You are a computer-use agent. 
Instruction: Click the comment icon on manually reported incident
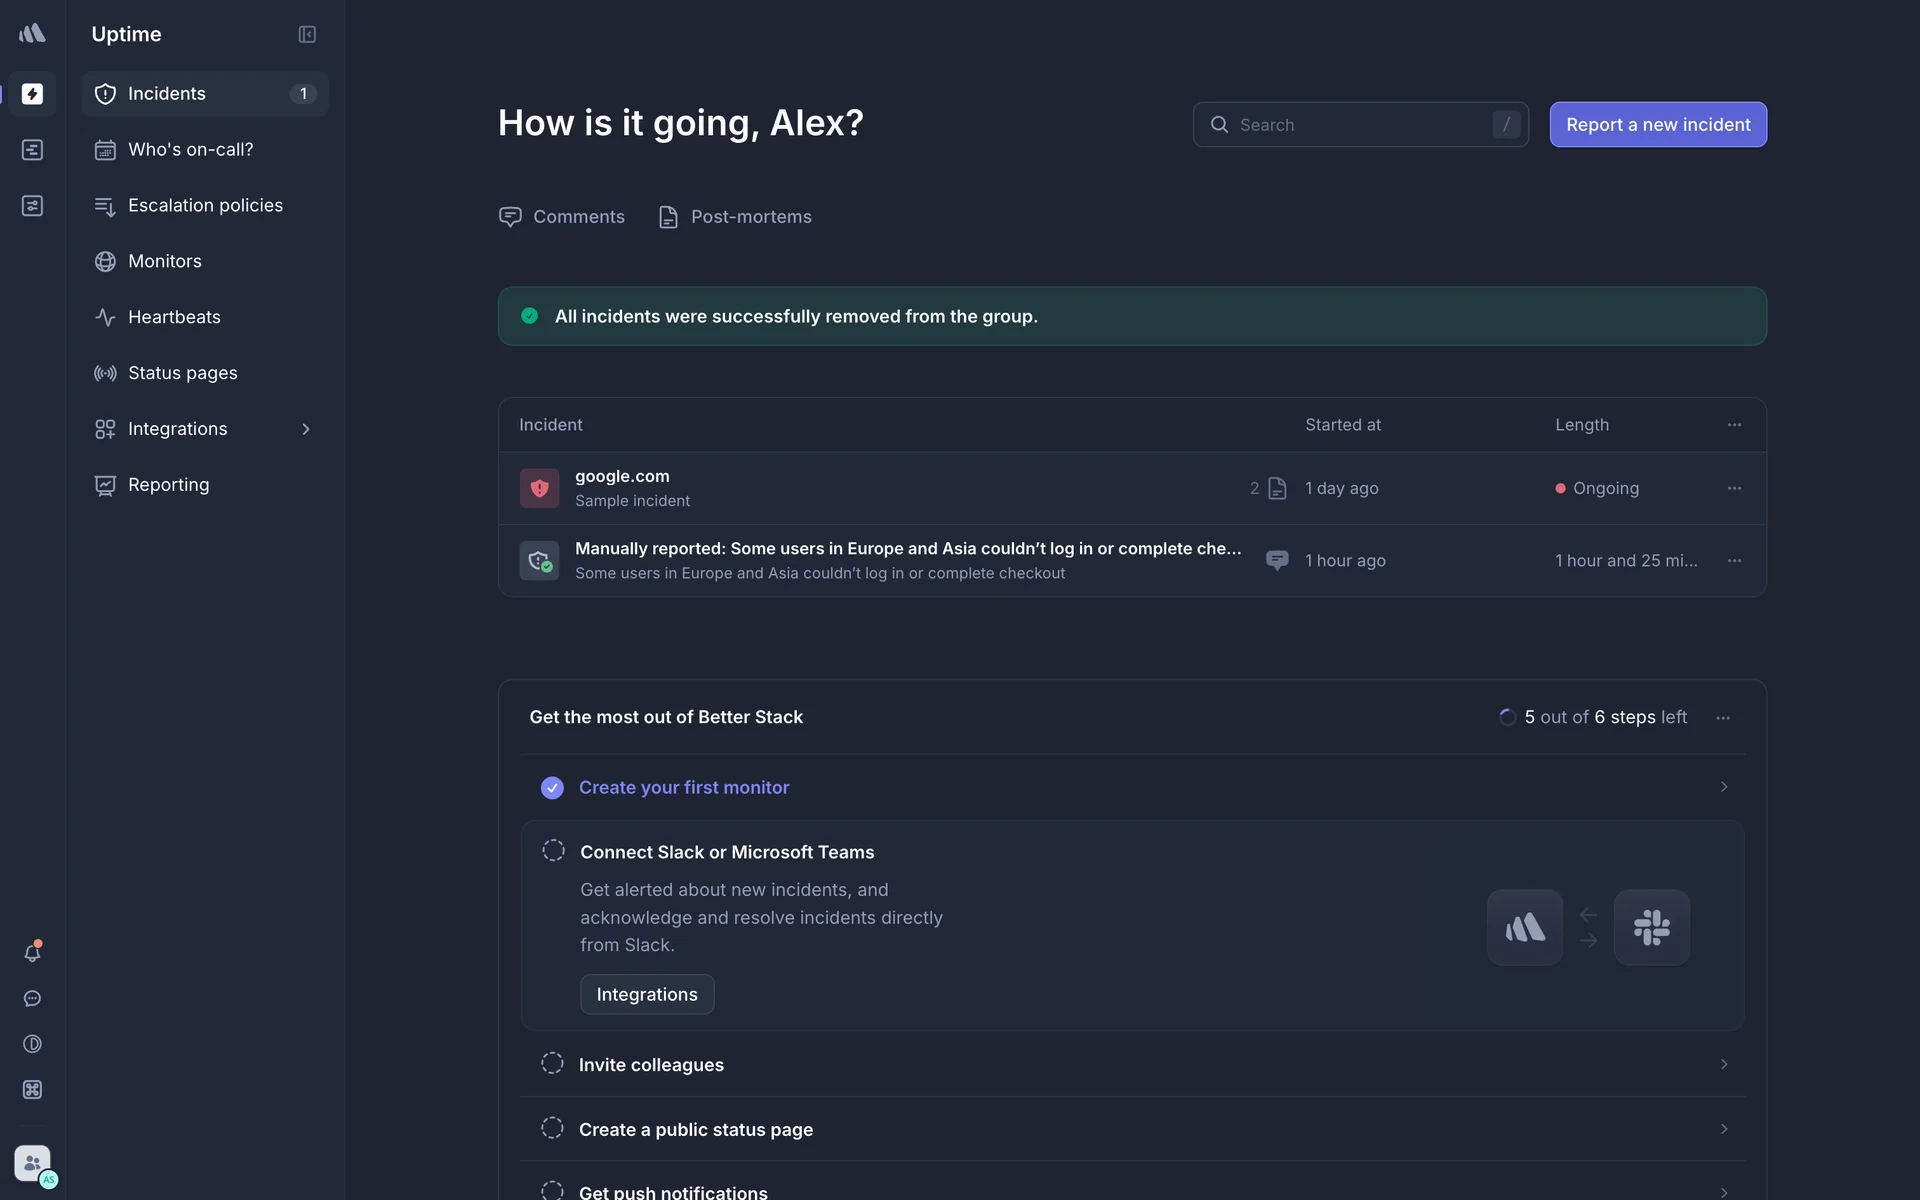(x=1277, y=560)
